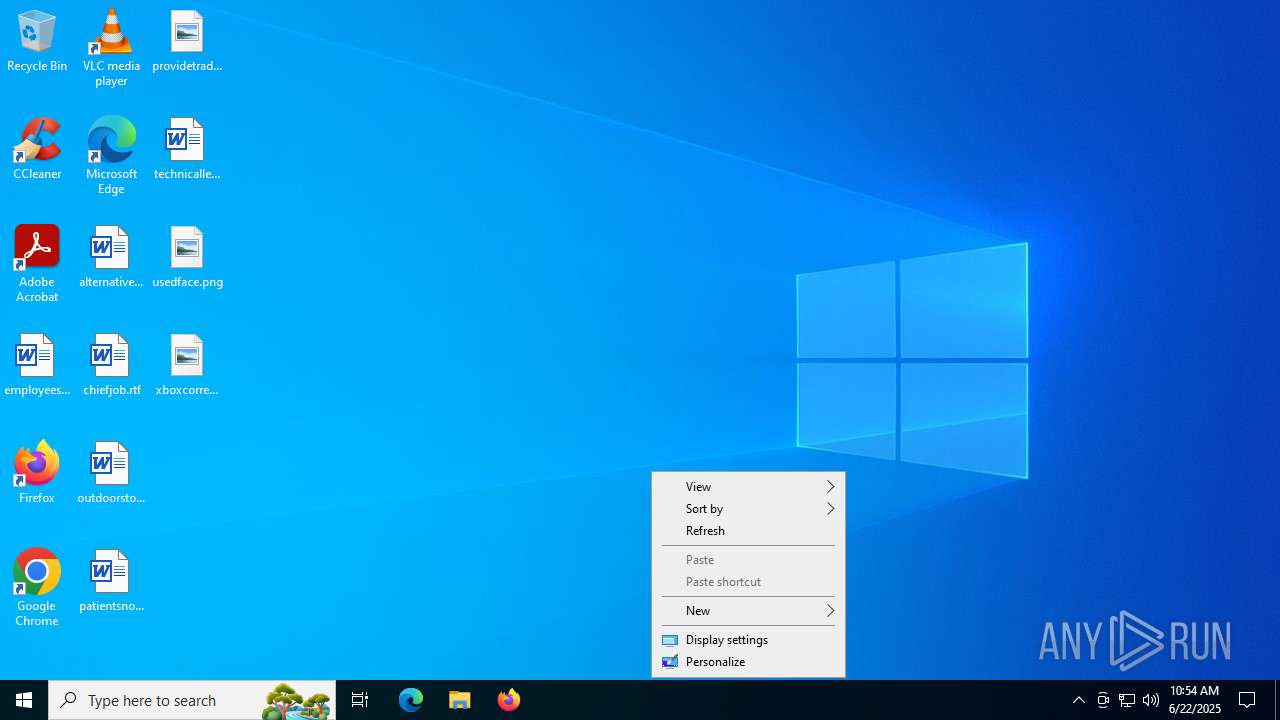Select the providetrad image file icon
This screenshot has height=720, width=1280.
pyautogui.click(x=187, y=42)
